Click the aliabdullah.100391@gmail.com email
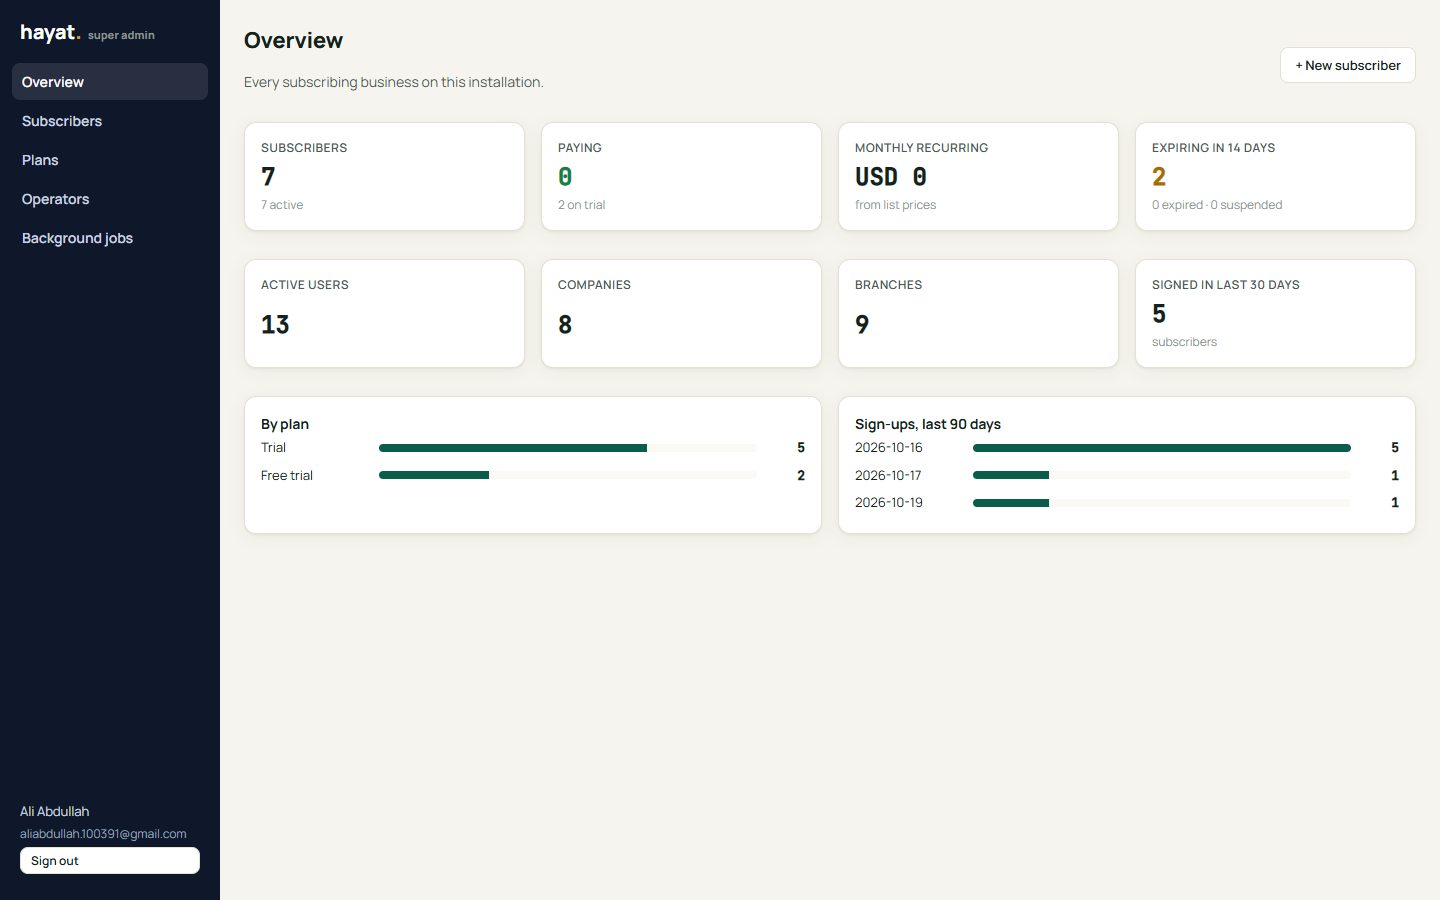This screenshot has height=900, width=1440. pyautogui.click(x=103, y=834)
